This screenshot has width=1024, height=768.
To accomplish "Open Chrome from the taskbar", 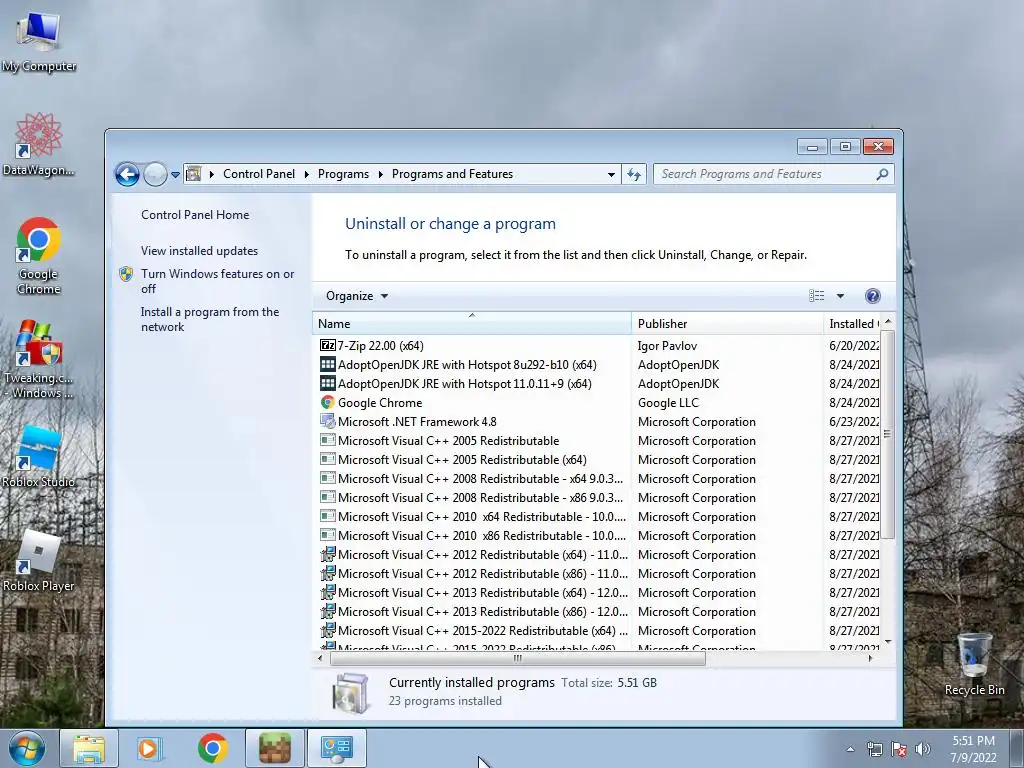I will point(212,748).
